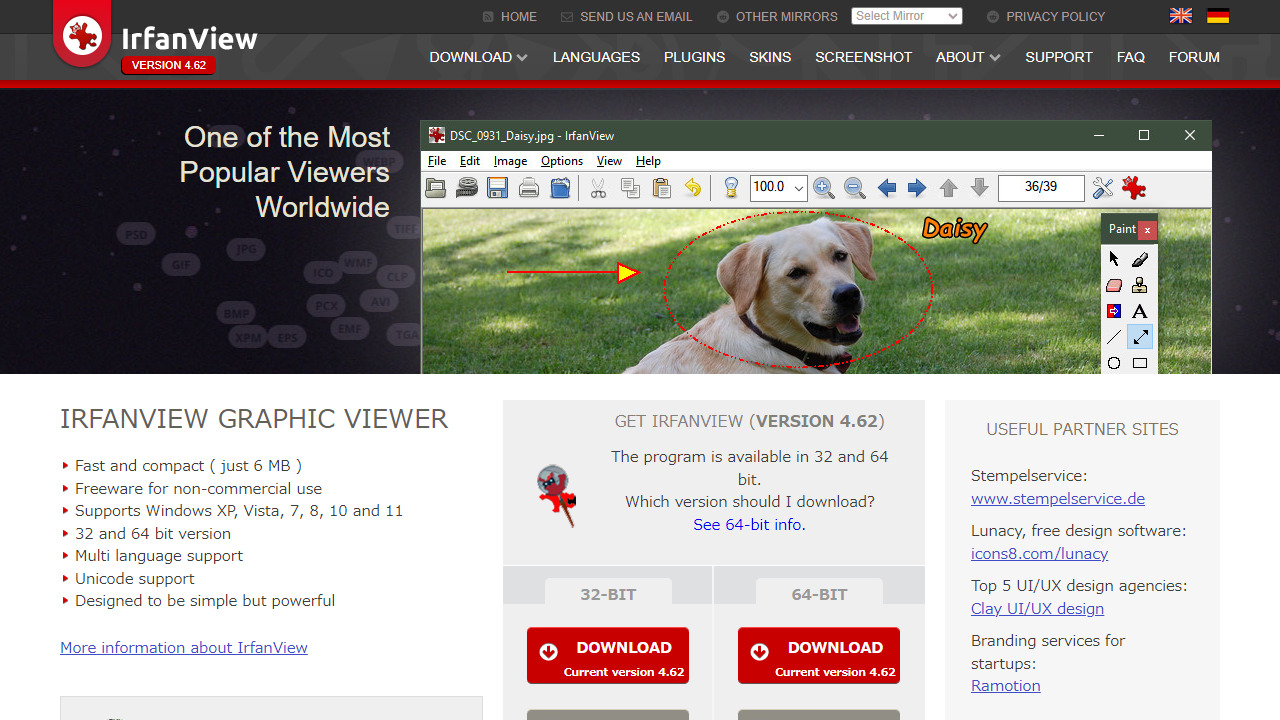
Task: Click the Copy icon in toolbar
Action: 630,188
